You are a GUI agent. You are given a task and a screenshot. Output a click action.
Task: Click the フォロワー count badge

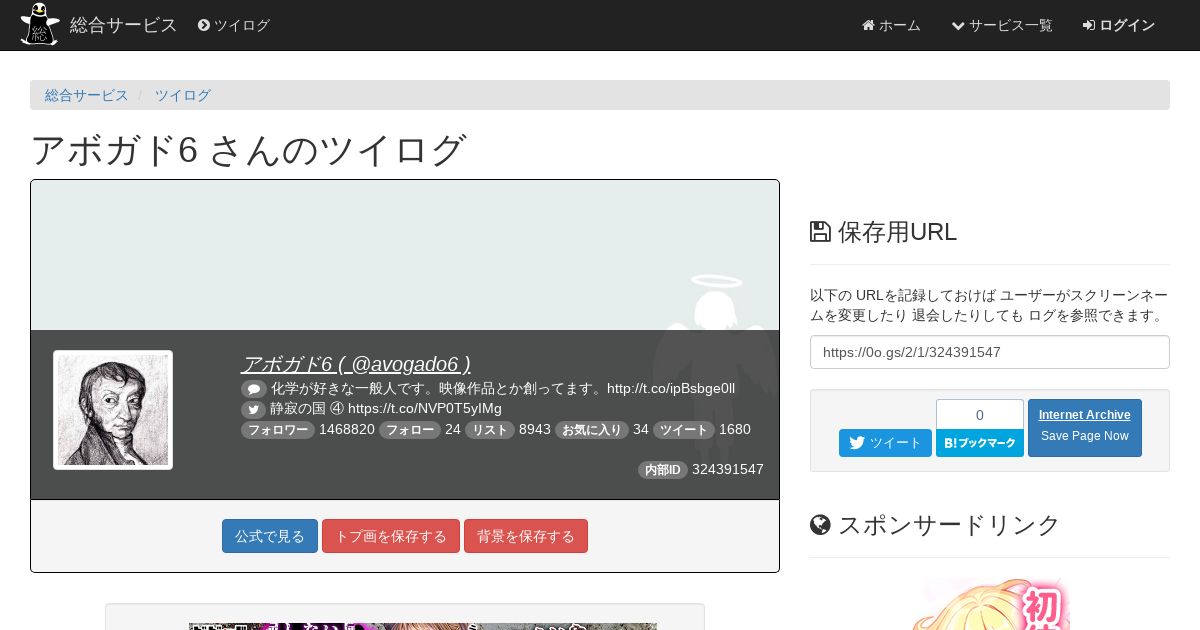278,430
